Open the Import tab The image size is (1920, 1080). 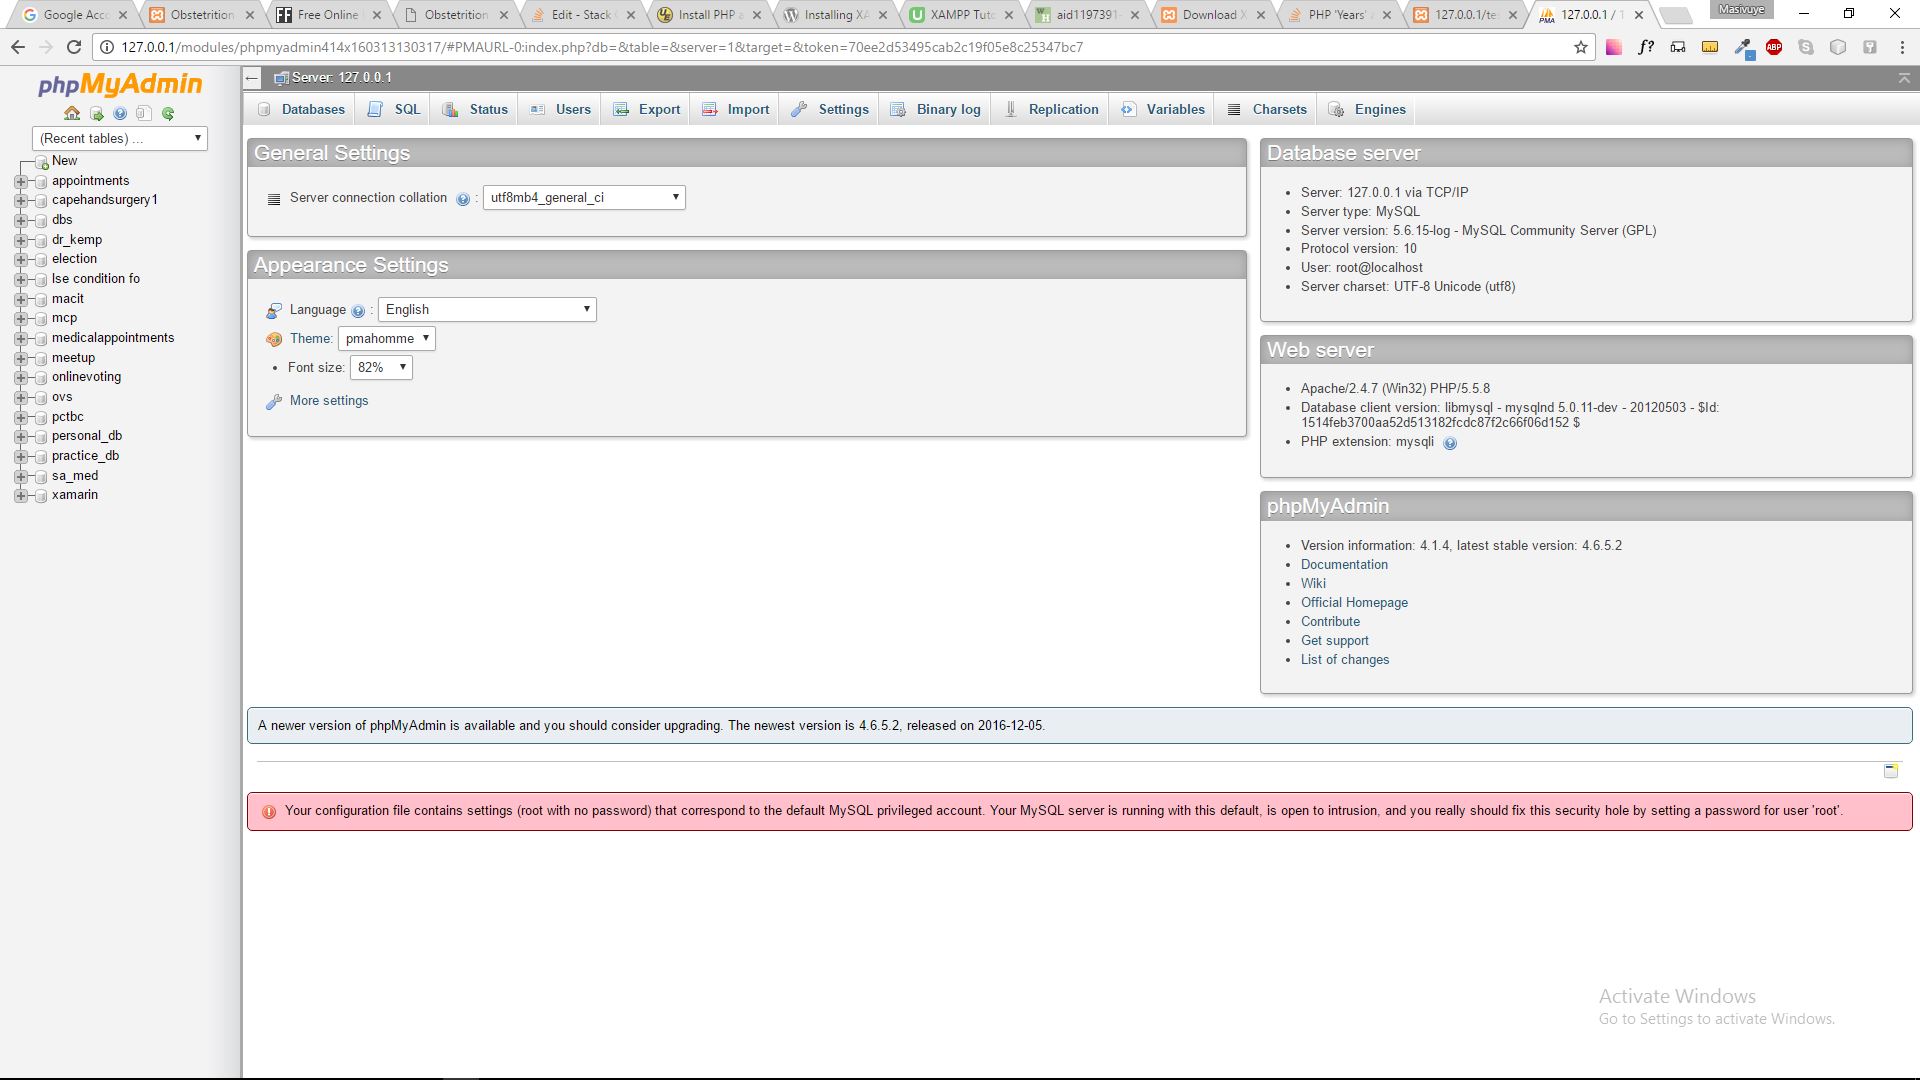coord(735,110)
